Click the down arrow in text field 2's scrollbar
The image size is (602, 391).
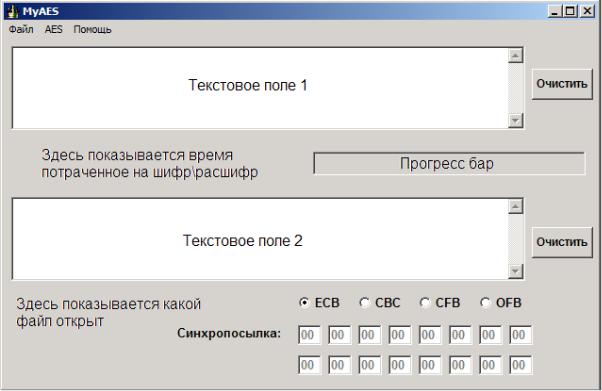(515, 272)
